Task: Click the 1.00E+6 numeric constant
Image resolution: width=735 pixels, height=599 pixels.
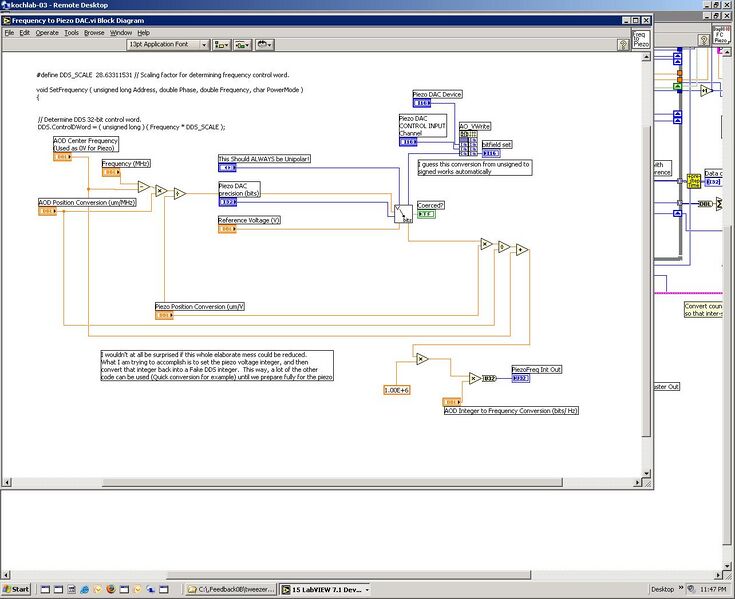Action: (396, 389)
